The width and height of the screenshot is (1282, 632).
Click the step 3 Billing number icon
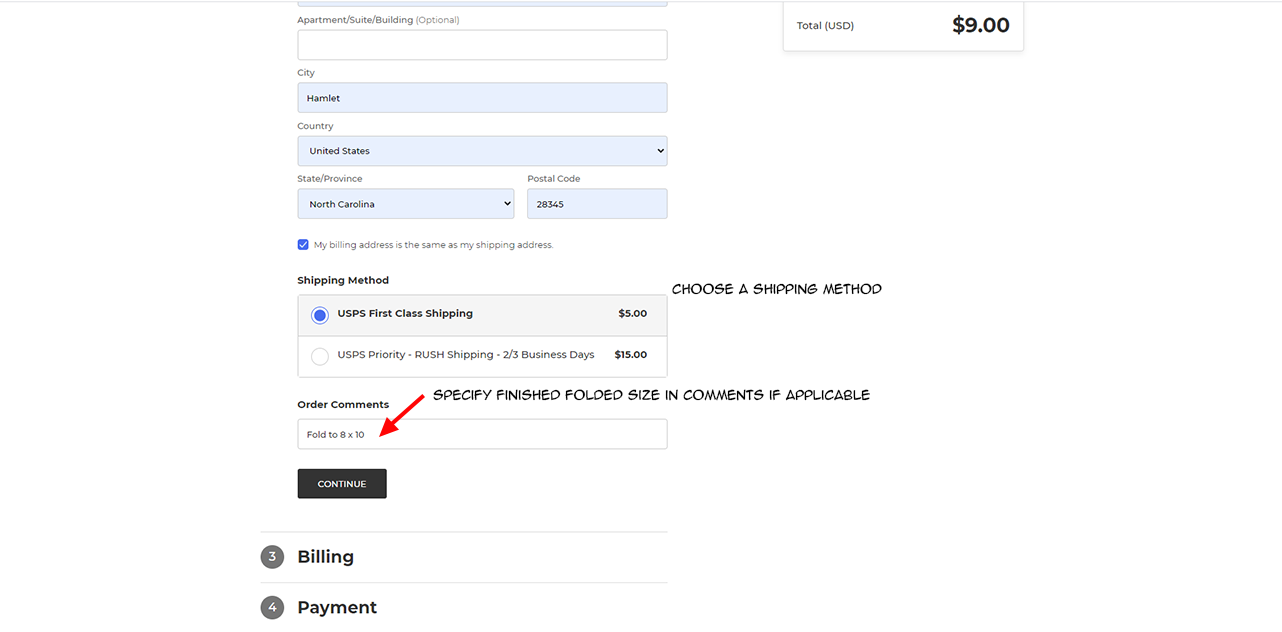point(272,557)
